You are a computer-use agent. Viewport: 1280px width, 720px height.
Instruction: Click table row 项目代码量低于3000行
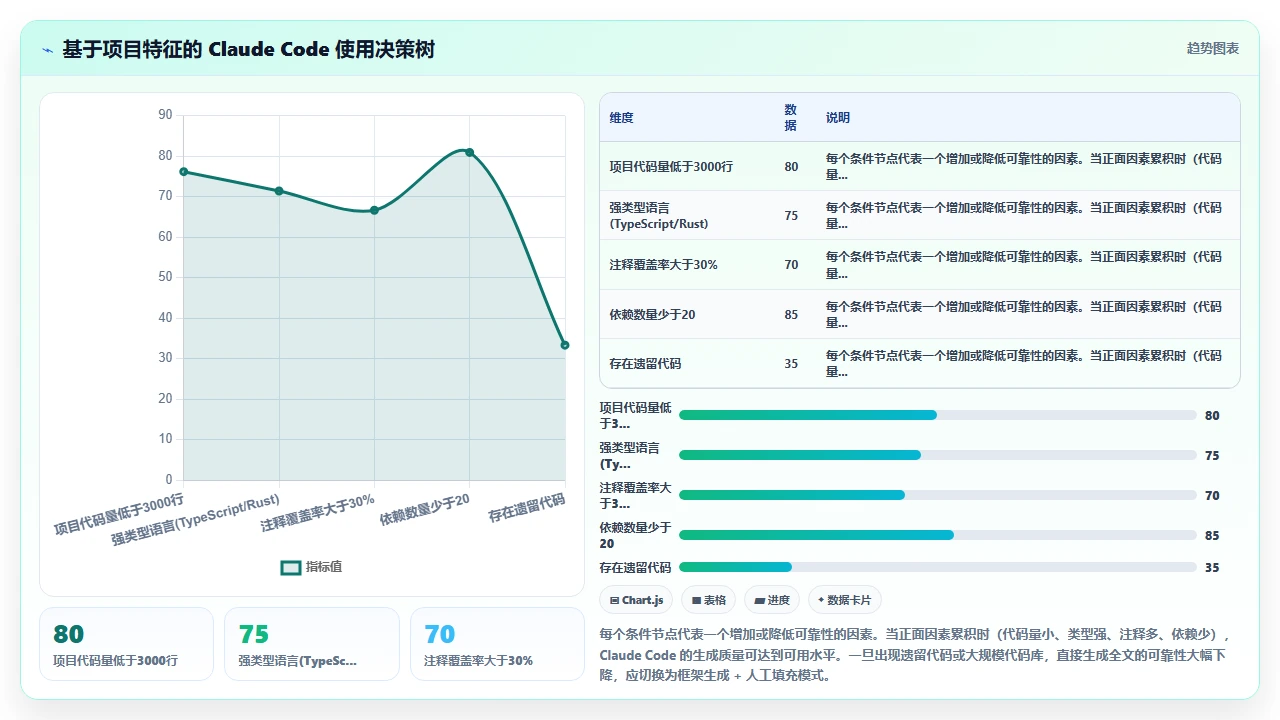[919, 167]
